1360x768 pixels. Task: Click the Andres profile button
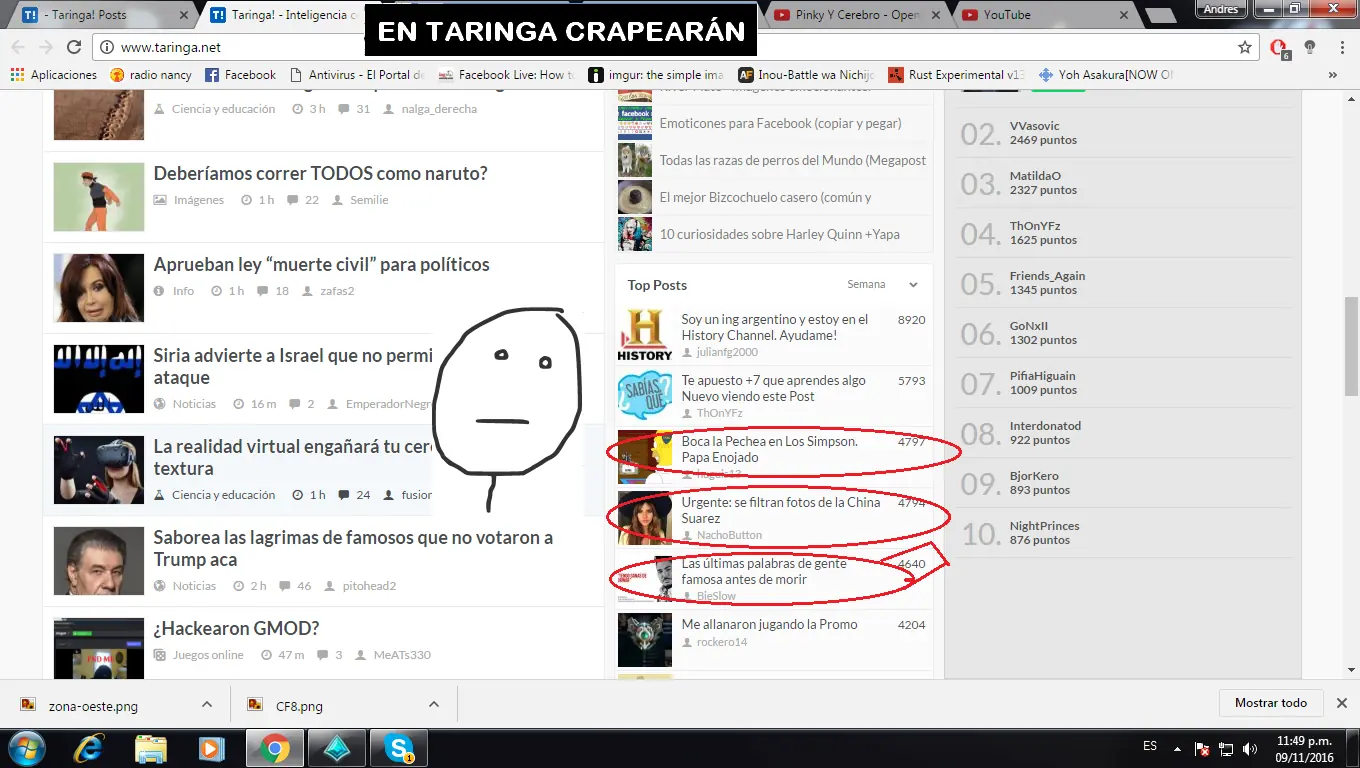[1221, 9]
